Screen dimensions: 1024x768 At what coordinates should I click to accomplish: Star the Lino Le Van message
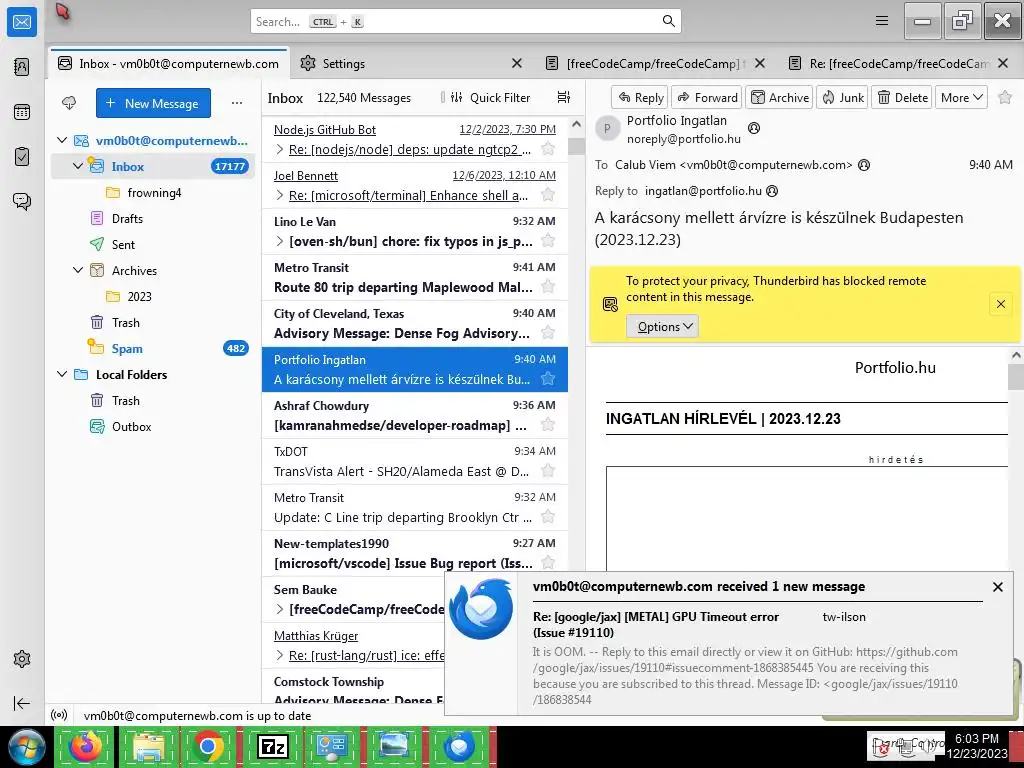pos(548,240)
